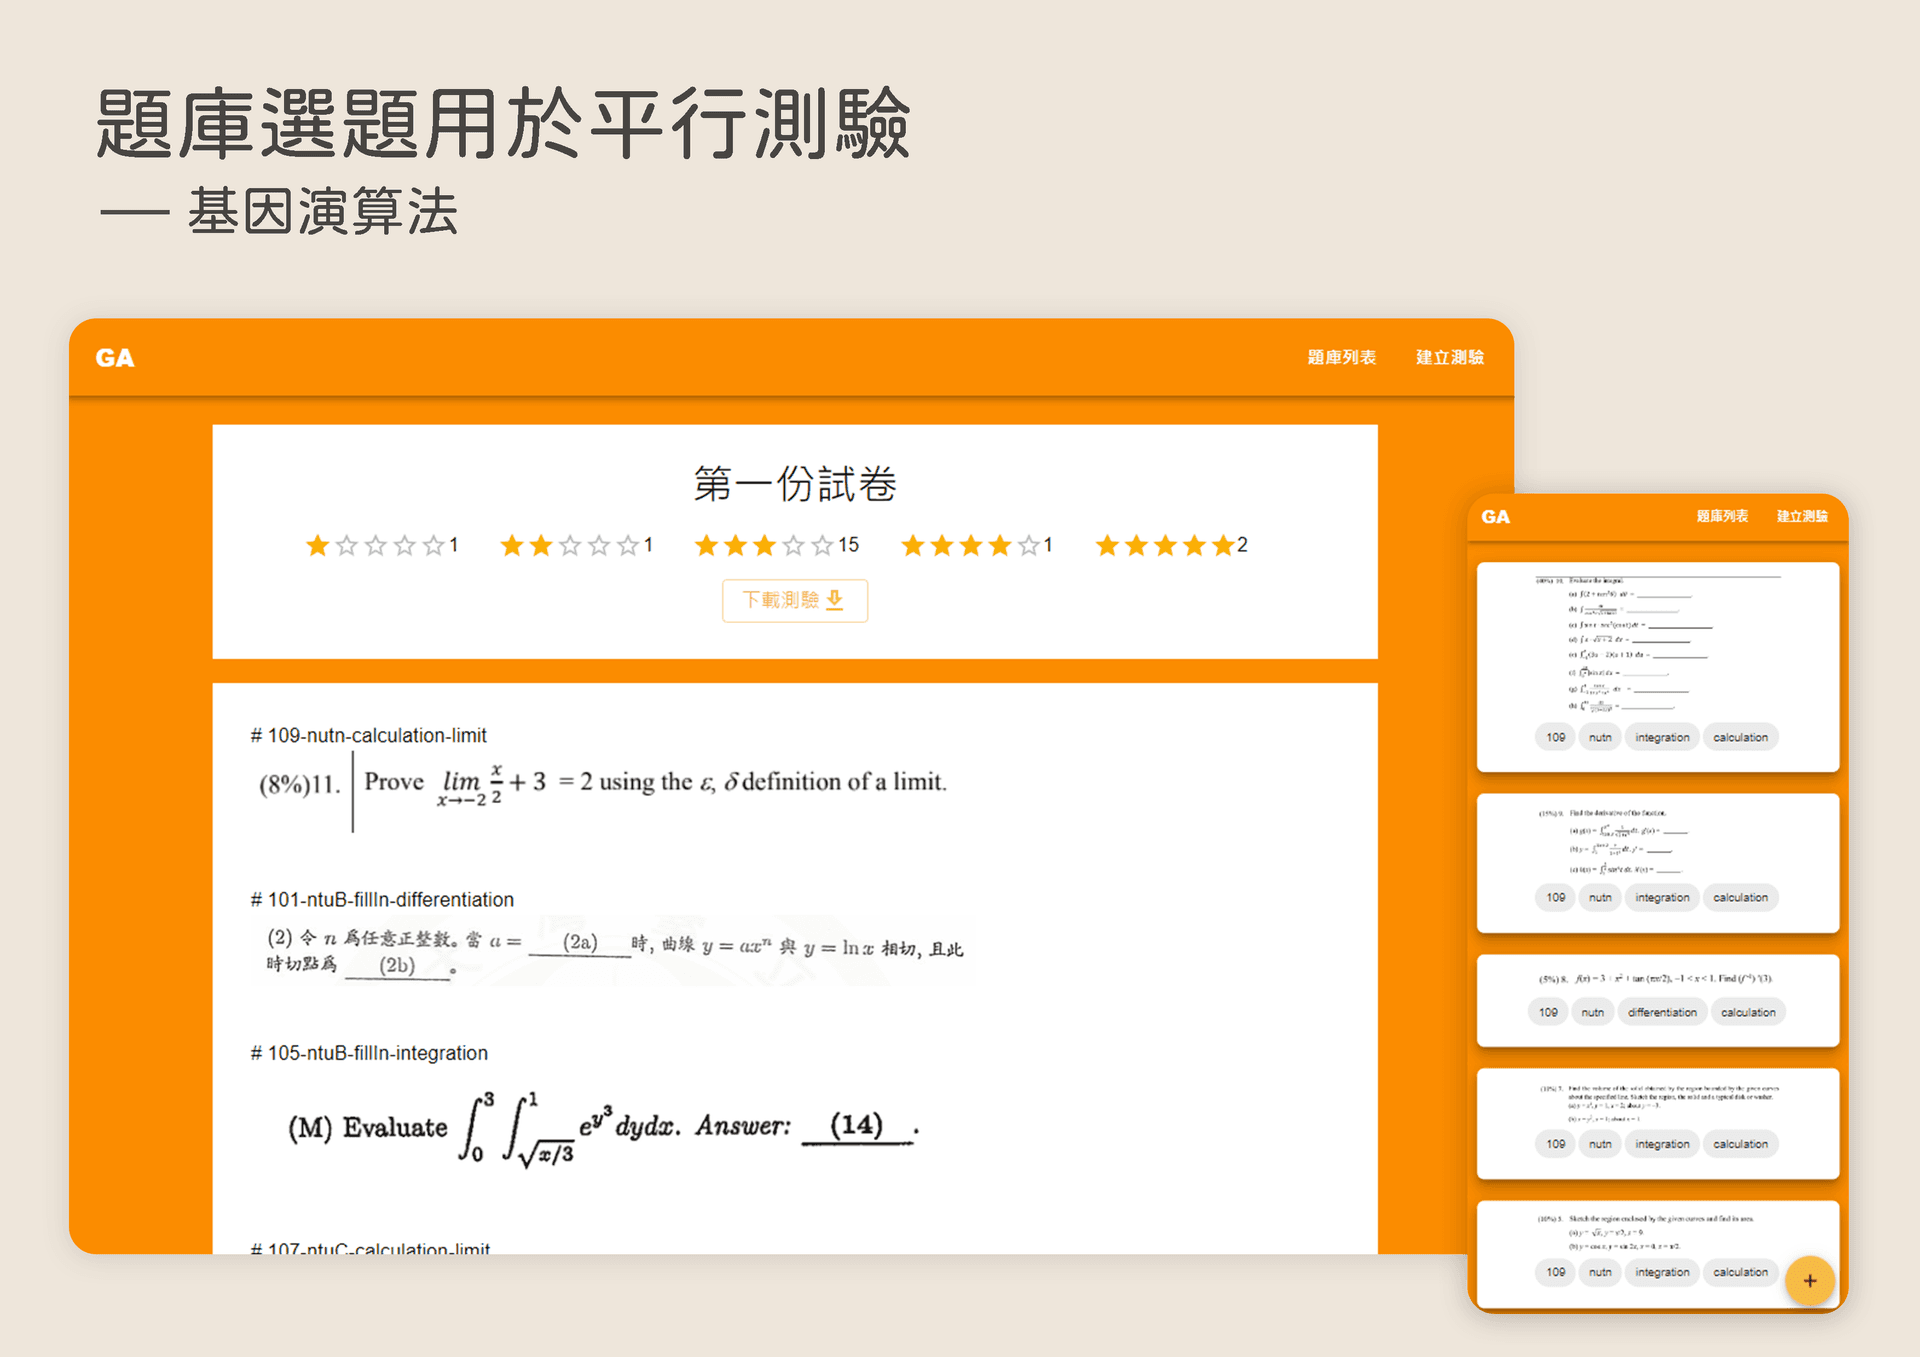Click the '# 101-ntuB-fillIn-differentiation' question label
Screen dimensions: 1920x1357
pyautogui.click(x=382, y=899)
